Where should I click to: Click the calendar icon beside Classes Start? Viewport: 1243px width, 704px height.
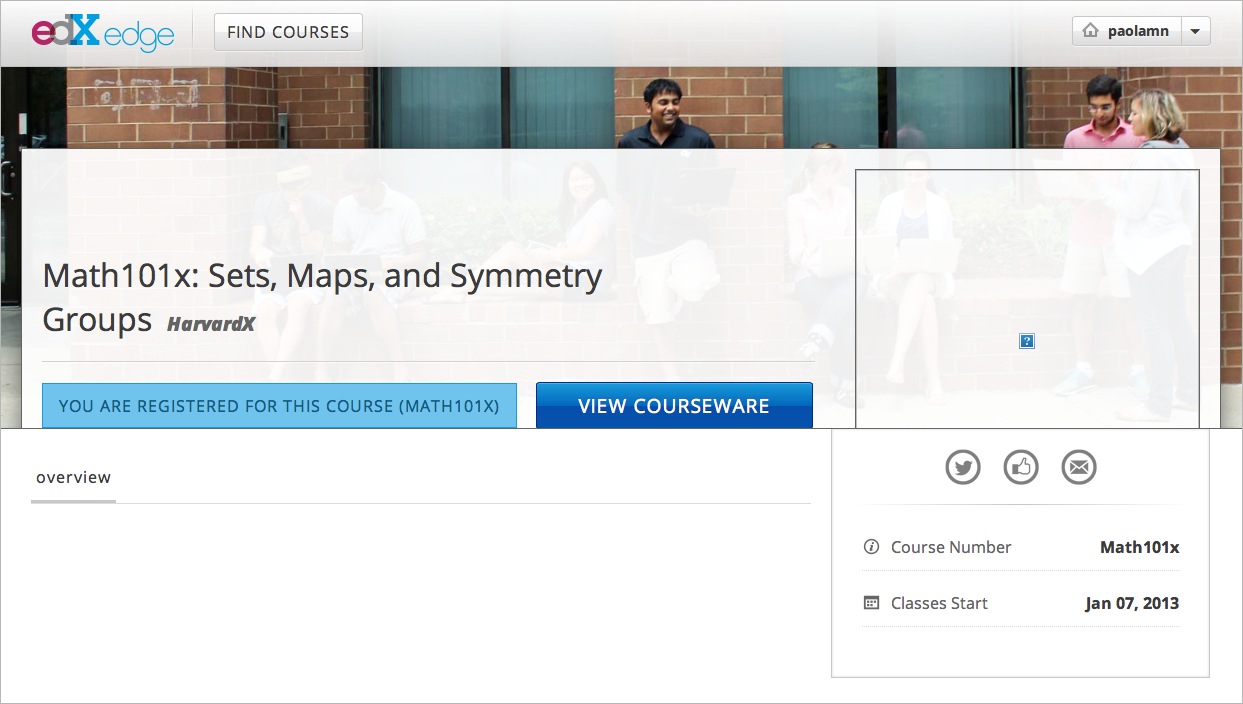point(871,603)
